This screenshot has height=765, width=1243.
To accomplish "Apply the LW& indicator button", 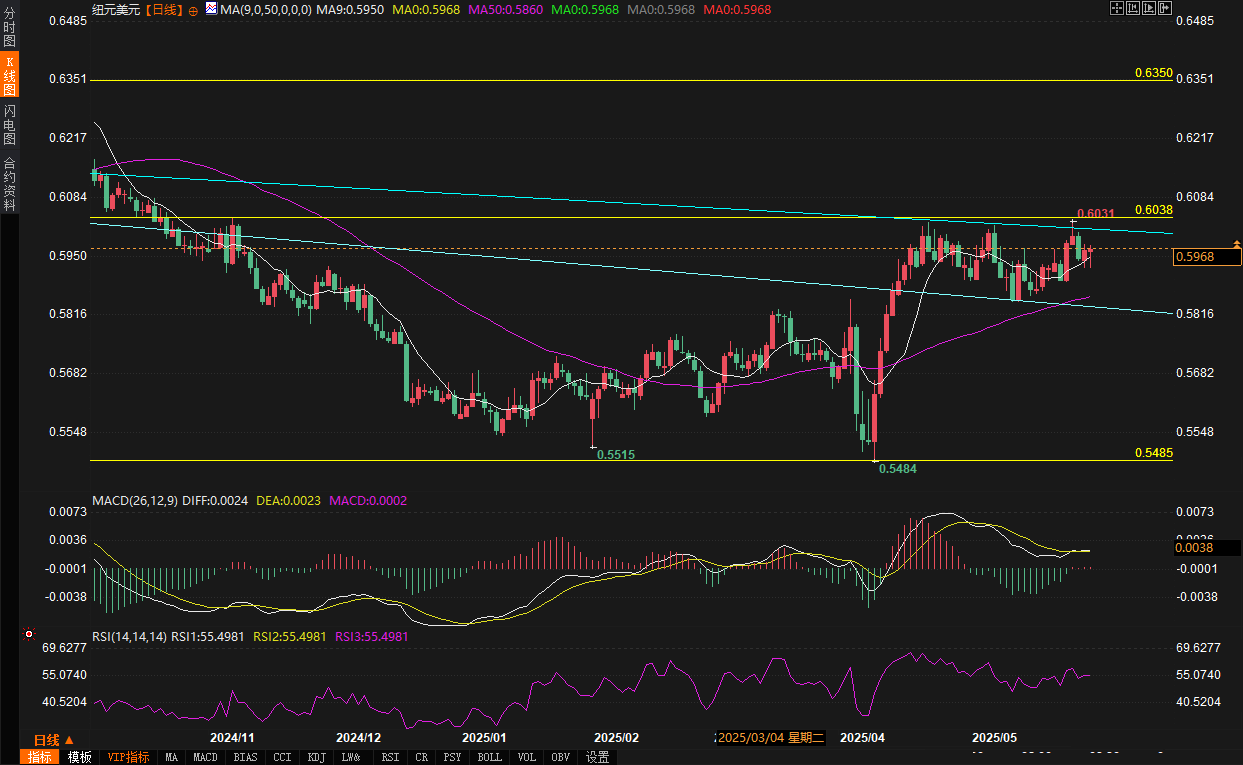I will (351, 757).
